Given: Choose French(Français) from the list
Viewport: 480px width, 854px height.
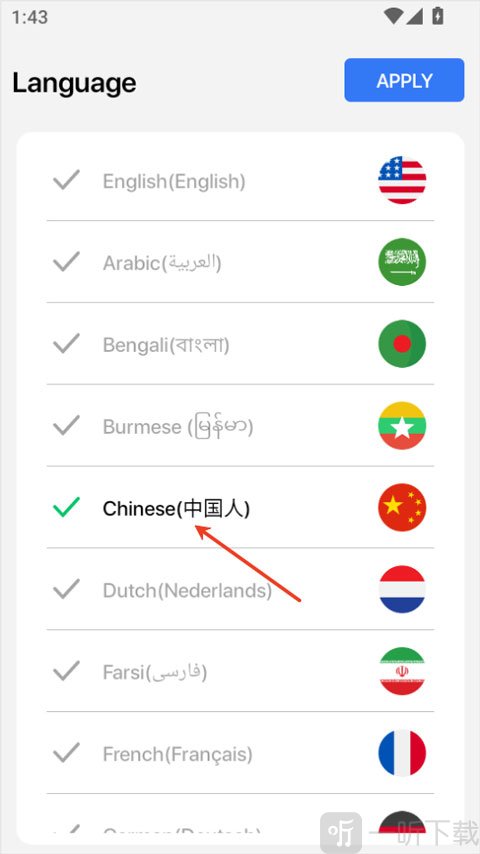Looking at the screenshot, I should 178,754.
